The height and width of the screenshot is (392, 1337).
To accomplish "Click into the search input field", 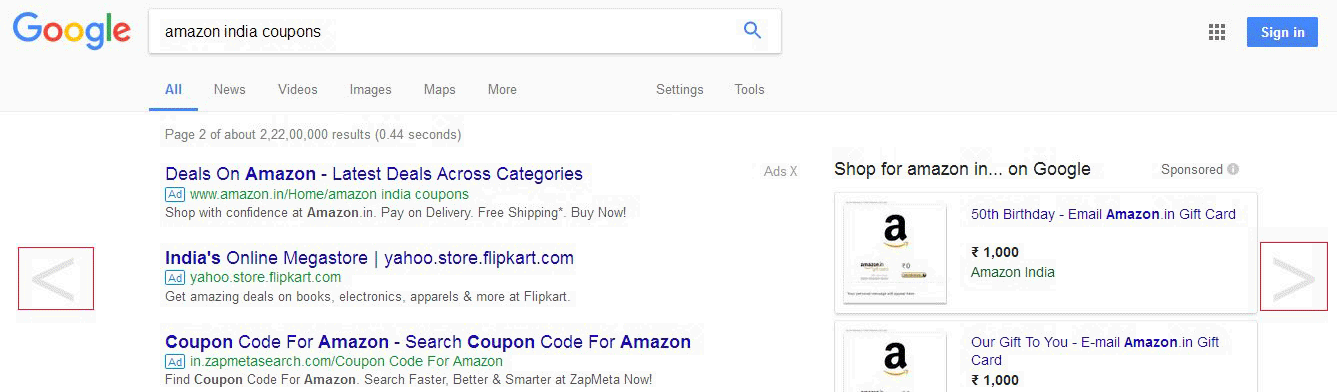I will [445, 31].
